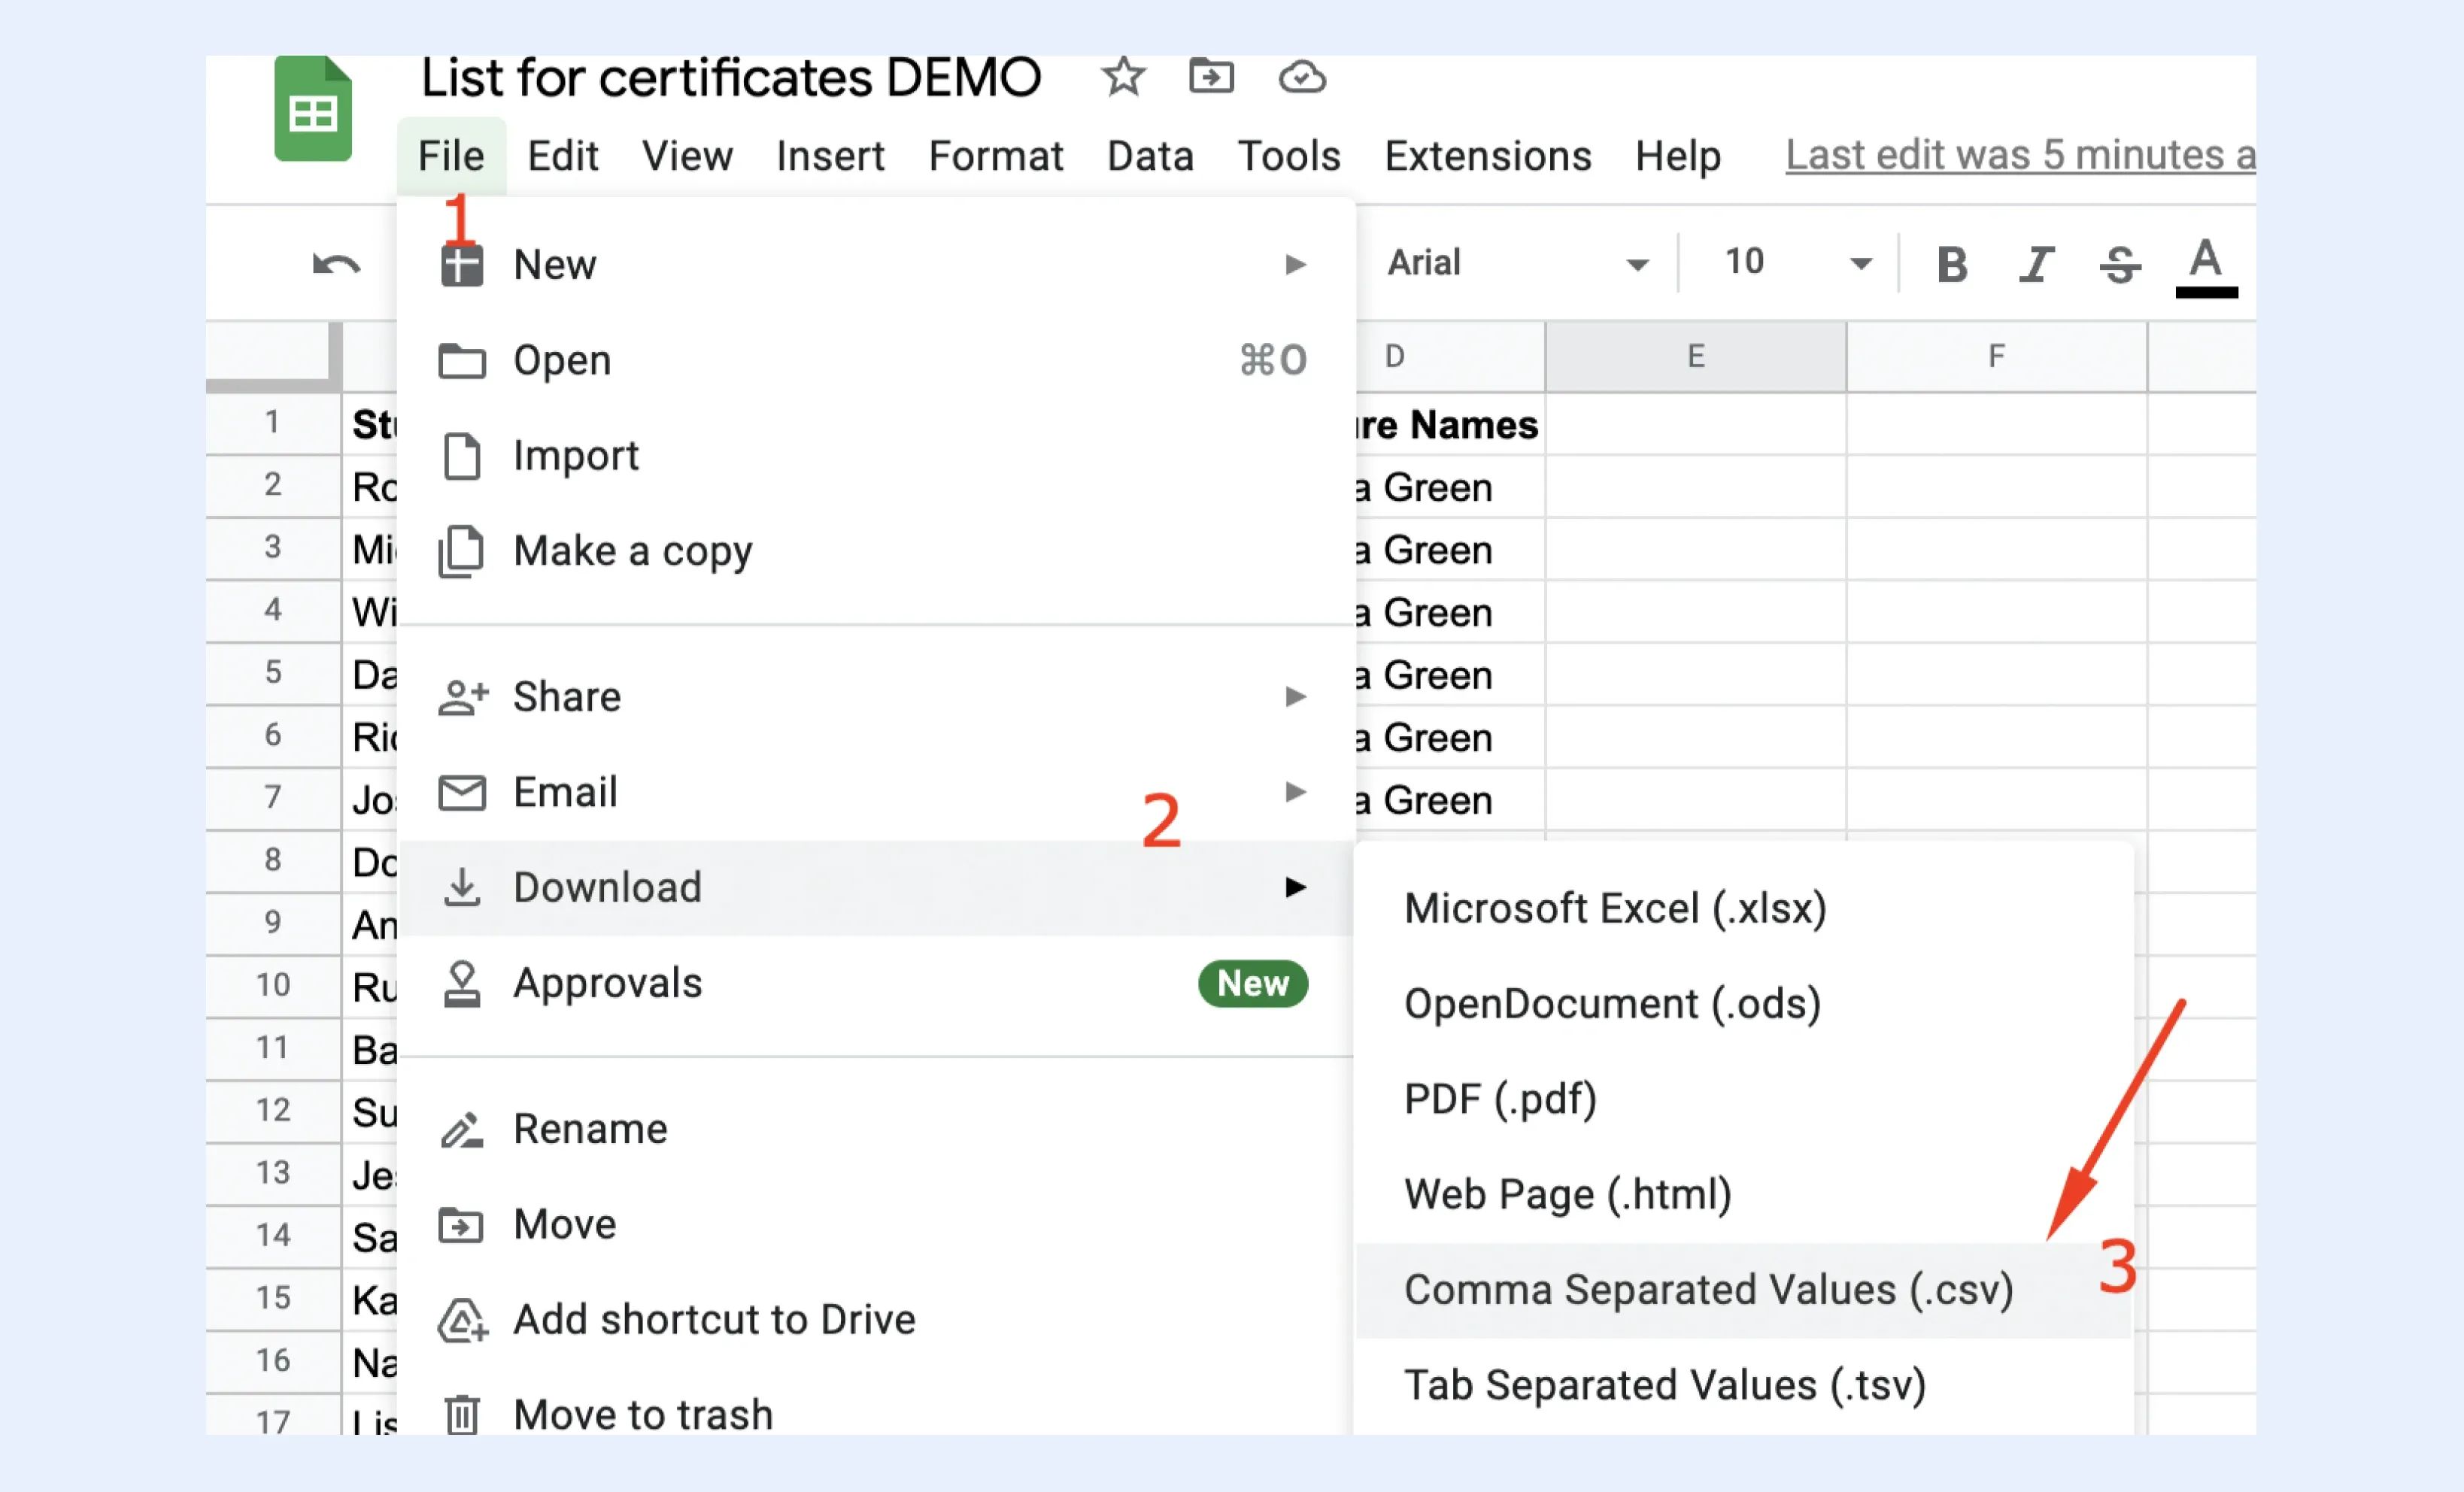Select column D header
The width and height of the screenshot is (2464, 1492).
pos(1450,356)
